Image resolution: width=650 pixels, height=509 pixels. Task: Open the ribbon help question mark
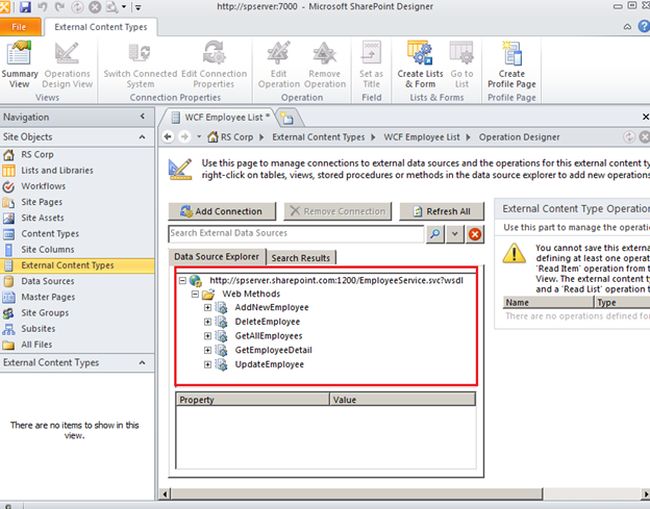(644, 26)
